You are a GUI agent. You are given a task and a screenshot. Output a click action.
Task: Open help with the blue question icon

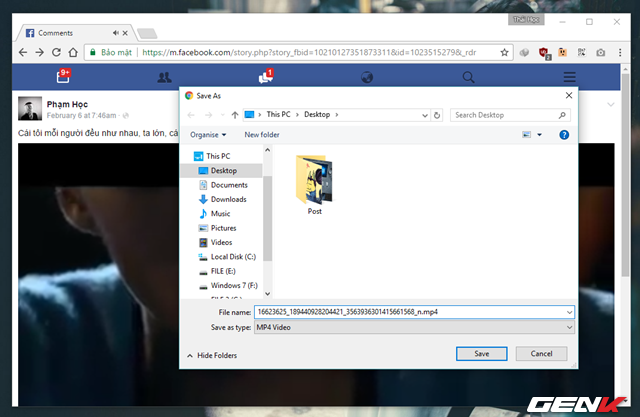564,135
